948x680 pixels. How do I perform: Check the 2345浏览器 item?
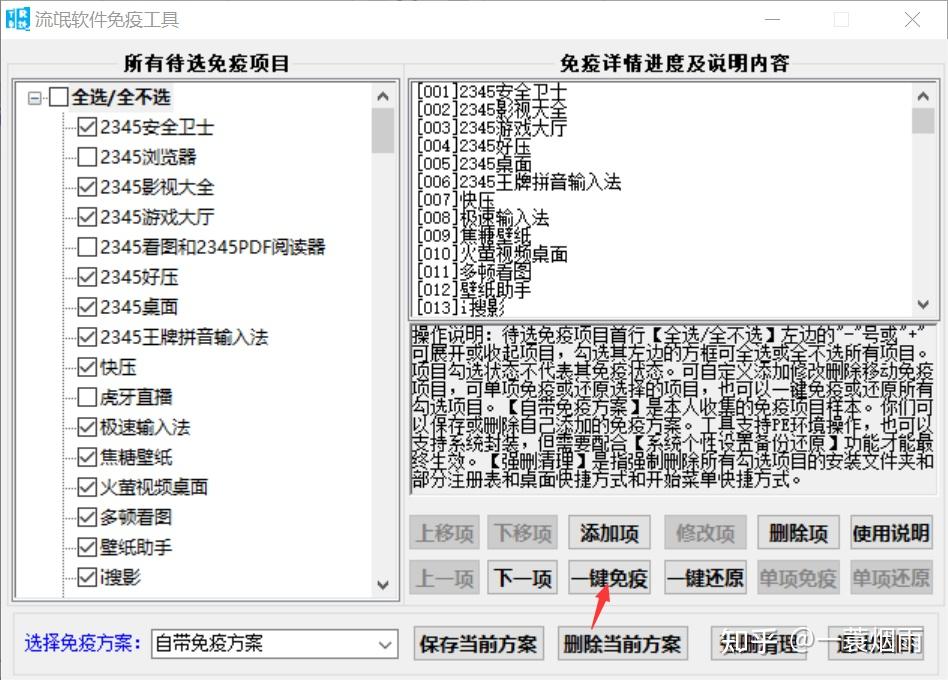87,157
